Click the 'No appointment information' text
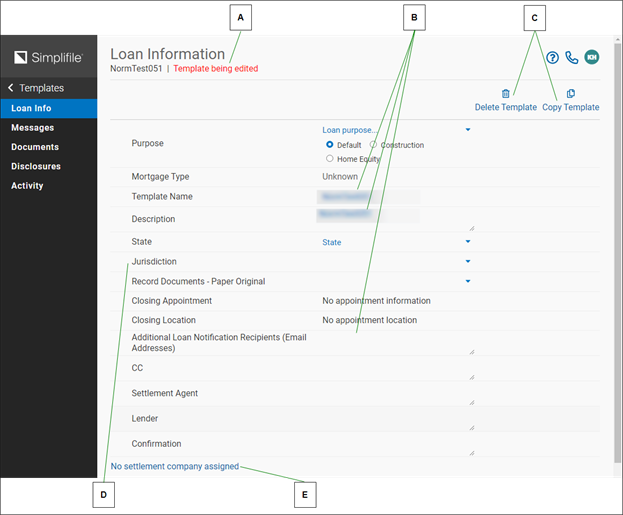 (376, 301)
